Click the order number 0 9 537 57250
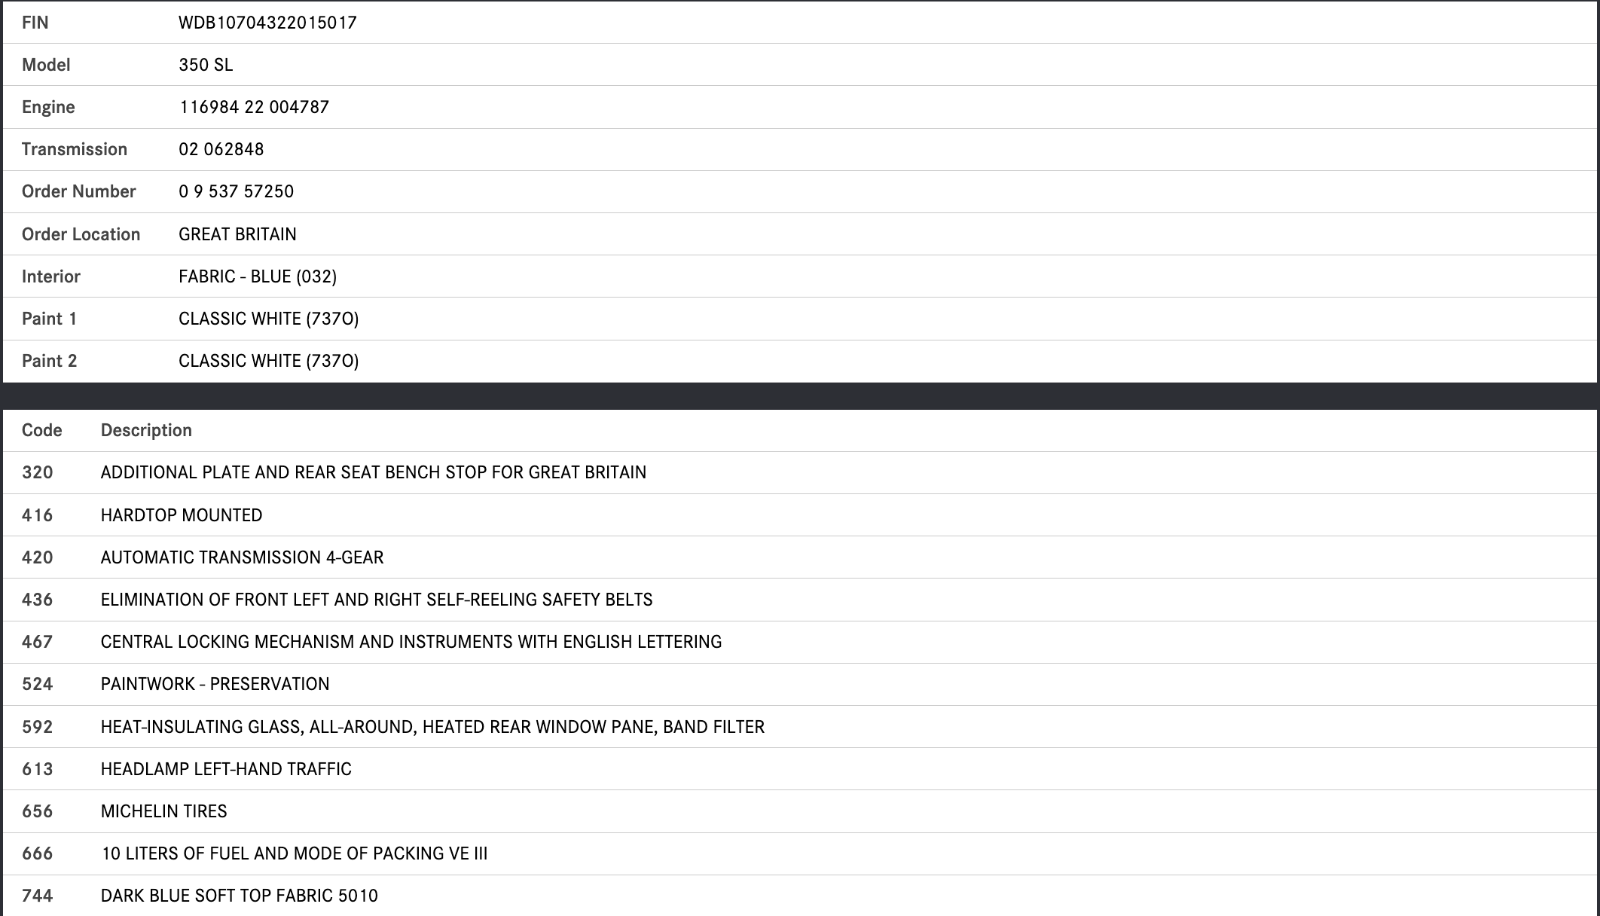Viewport: 1600px width, 916px height. click(x=236, y=191)
